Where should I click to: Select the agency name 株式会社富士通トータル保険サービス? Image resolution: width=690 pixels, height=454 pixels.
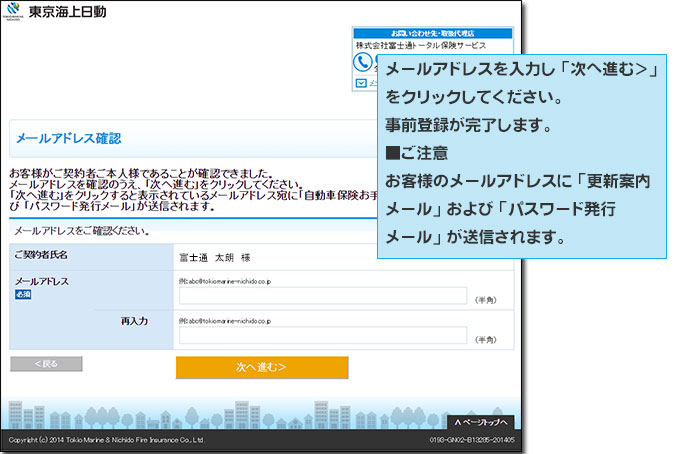pos(421,46)
